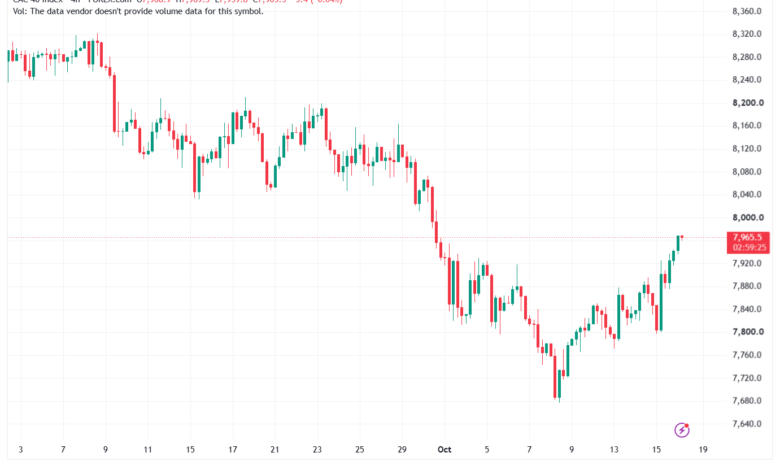Click the 7,760.0 price axis label
Viewport: 780px width, 470px height.
[x=747, y=355]
